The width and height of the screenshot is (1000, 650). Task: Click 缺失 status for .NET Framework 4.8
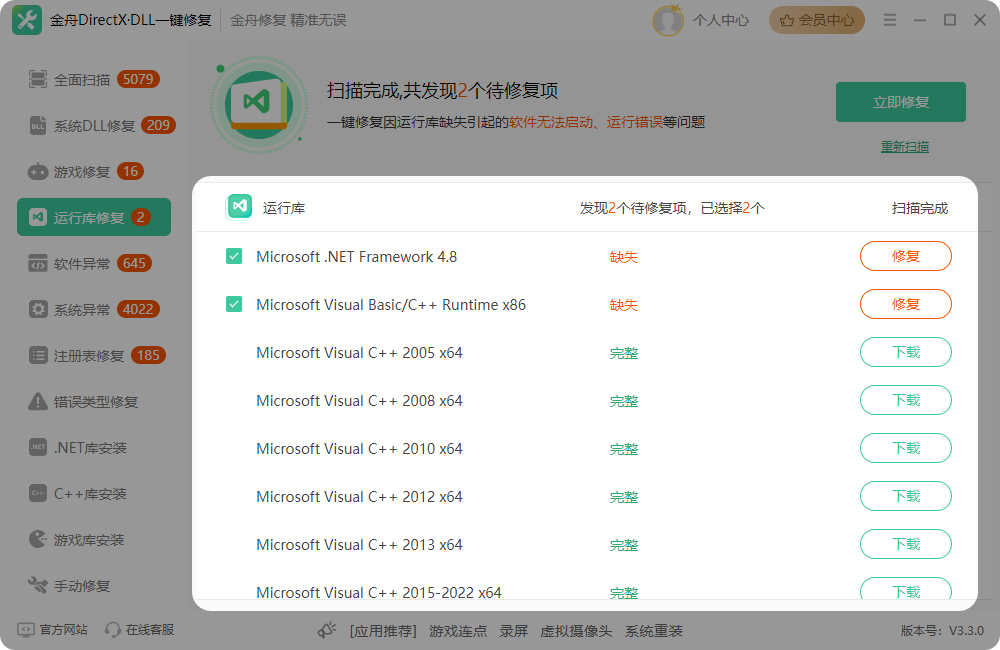[x=624, y=257]
